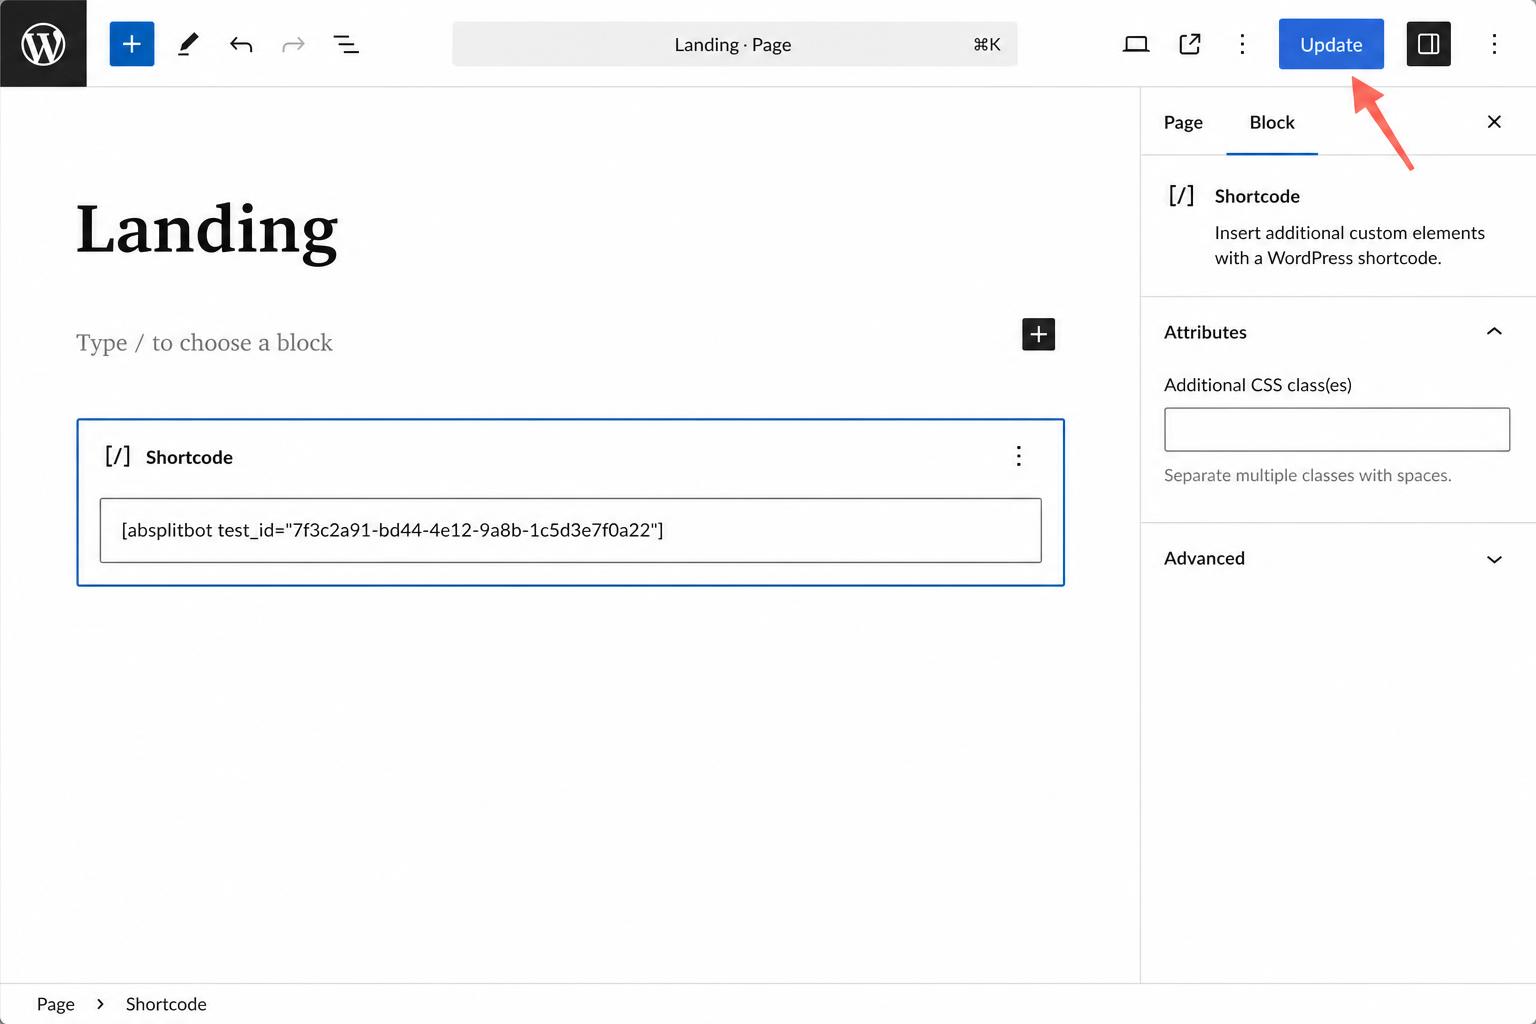1536x1024 pixels.
Task: Open the Landing · Page command palette bar
Action: 734,44
